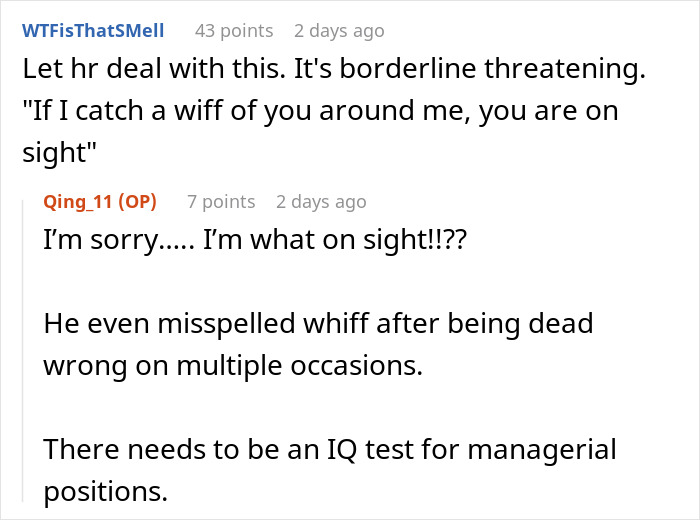This screenshot has width=700, height=520.
Task: Click the 'Let hr deal with this' line
Action: coord(328,71)
